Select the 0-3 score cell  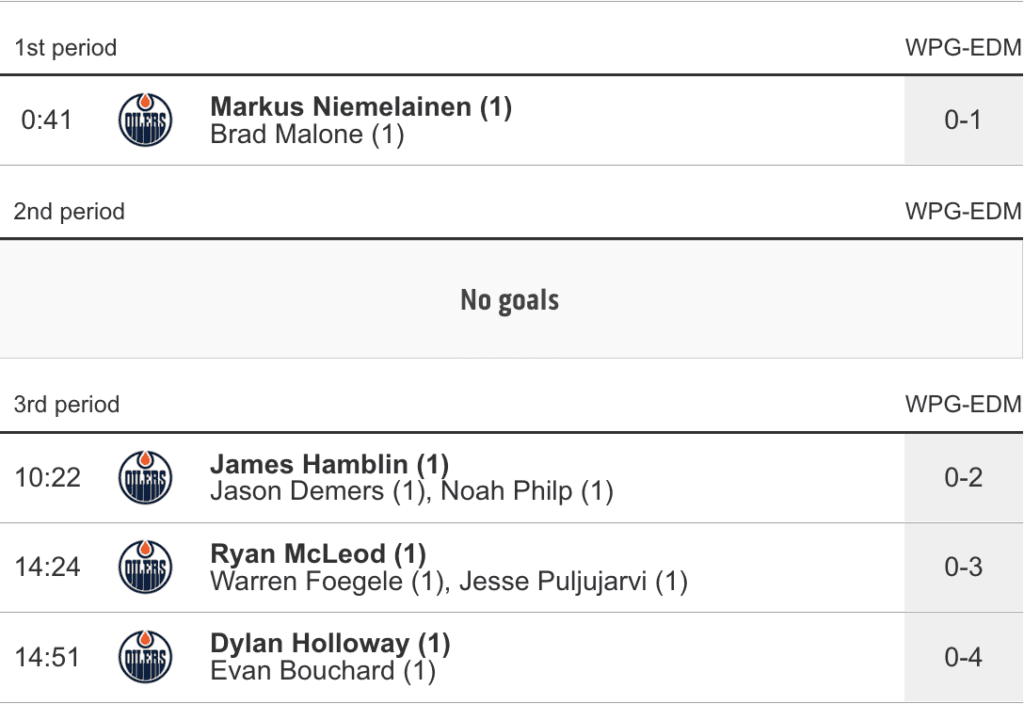[x=963, y=568]
